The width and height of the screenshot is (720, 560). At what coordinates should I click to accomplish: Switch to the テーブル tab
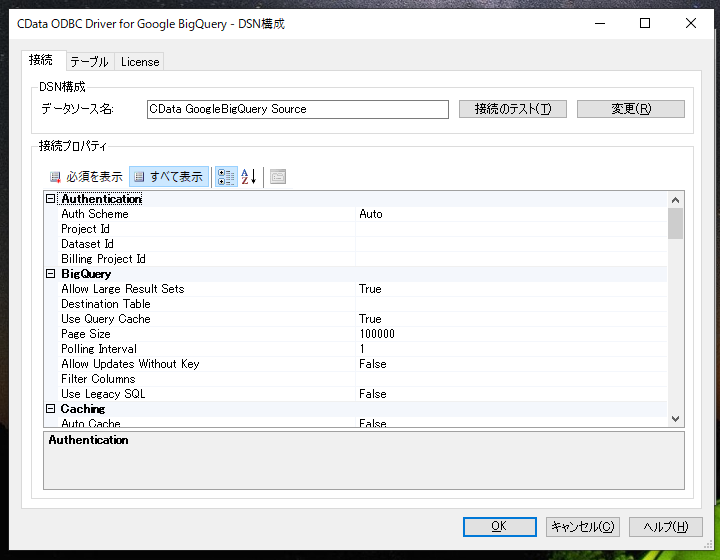(x=90, y=62)
